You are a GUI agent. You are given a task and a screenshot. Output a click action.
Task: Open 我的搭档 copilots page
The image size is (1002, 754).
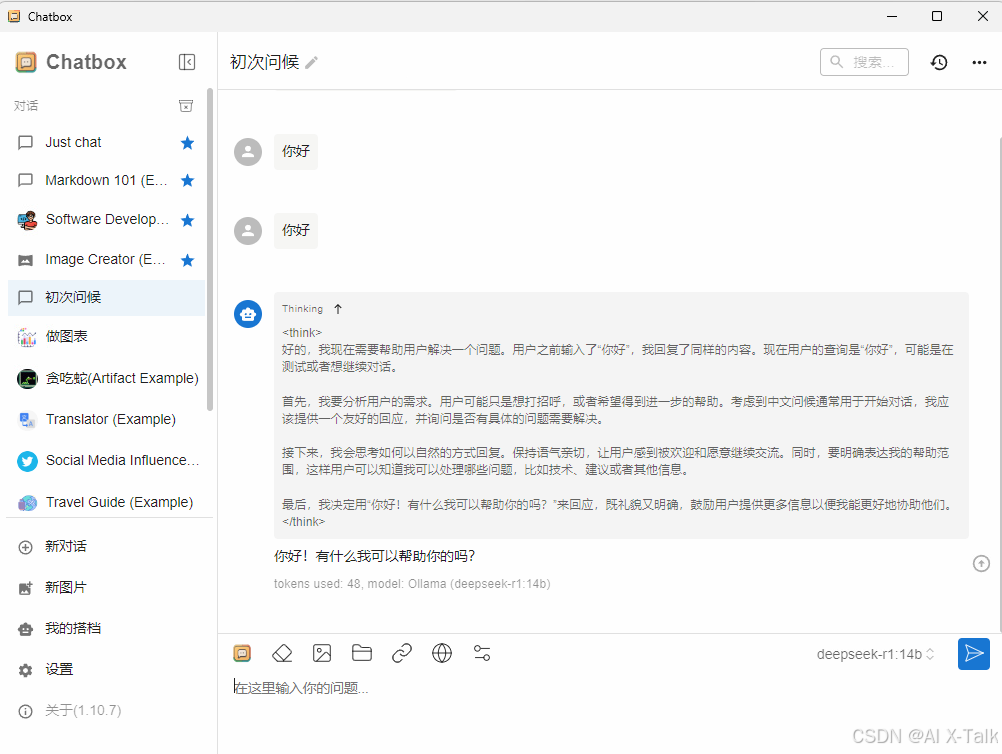[106, 629]
